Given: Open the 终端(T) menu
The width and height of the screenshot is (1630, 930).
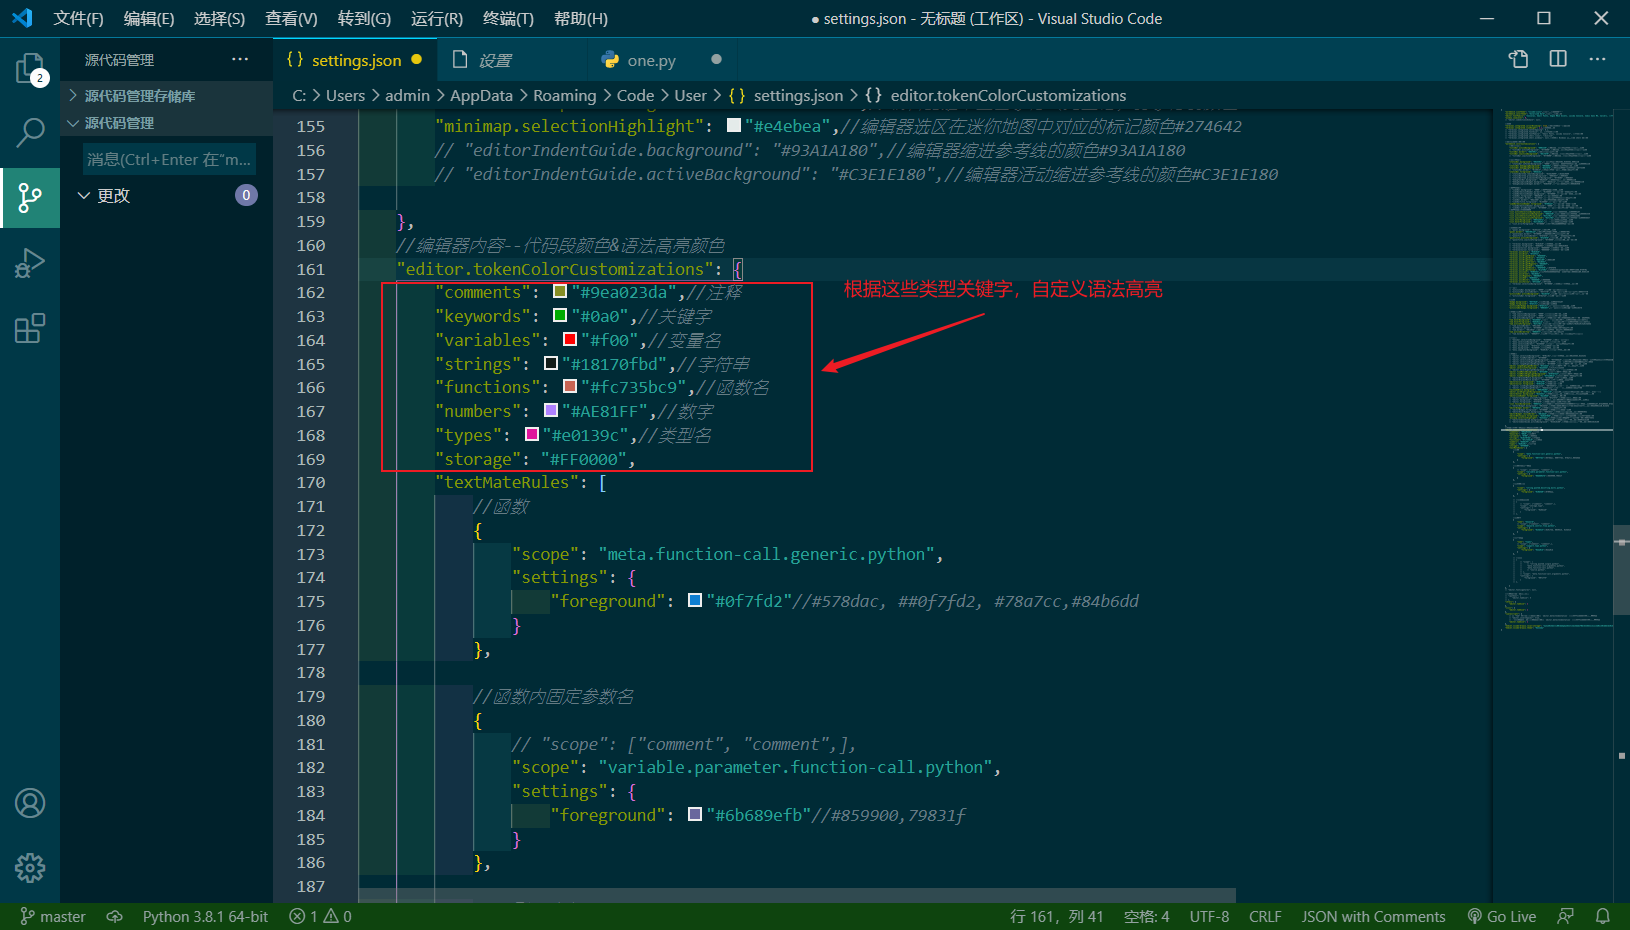Looking at the screenshot, I should (x=508, y=18).
